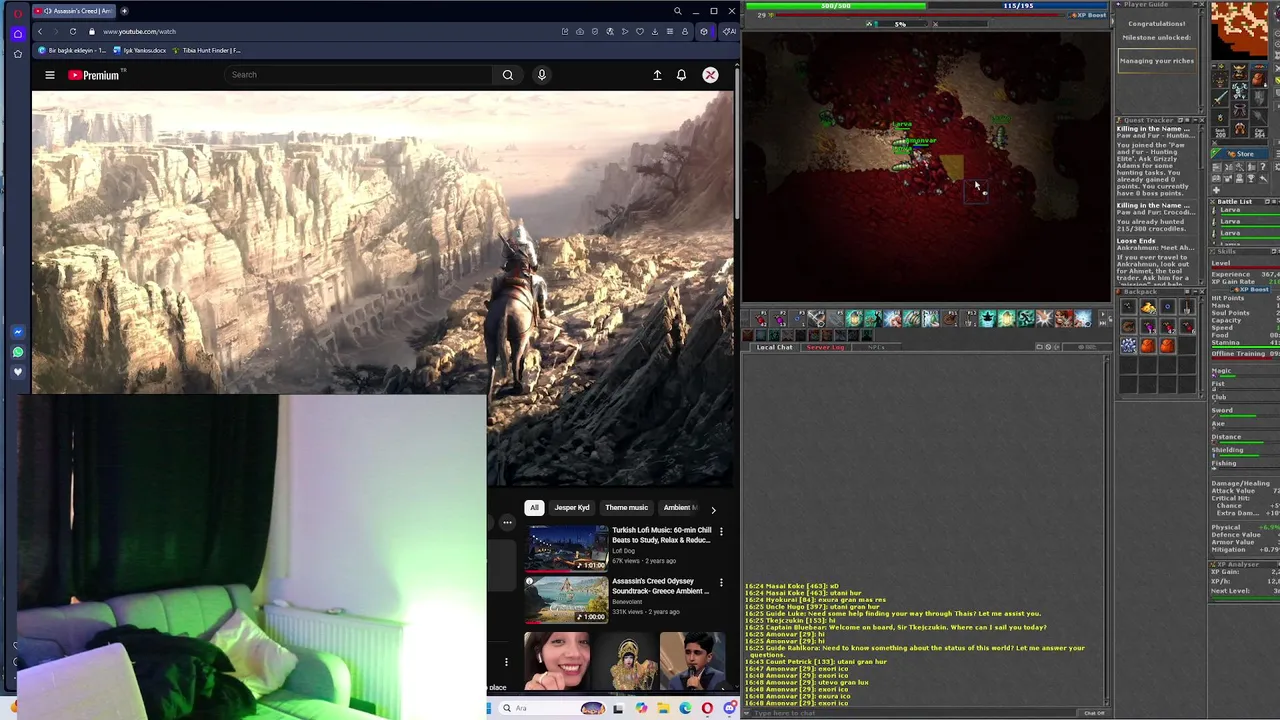Switch to NPCs chat tab in Tibia
1280x720 pixels.
tap(876, 347)
